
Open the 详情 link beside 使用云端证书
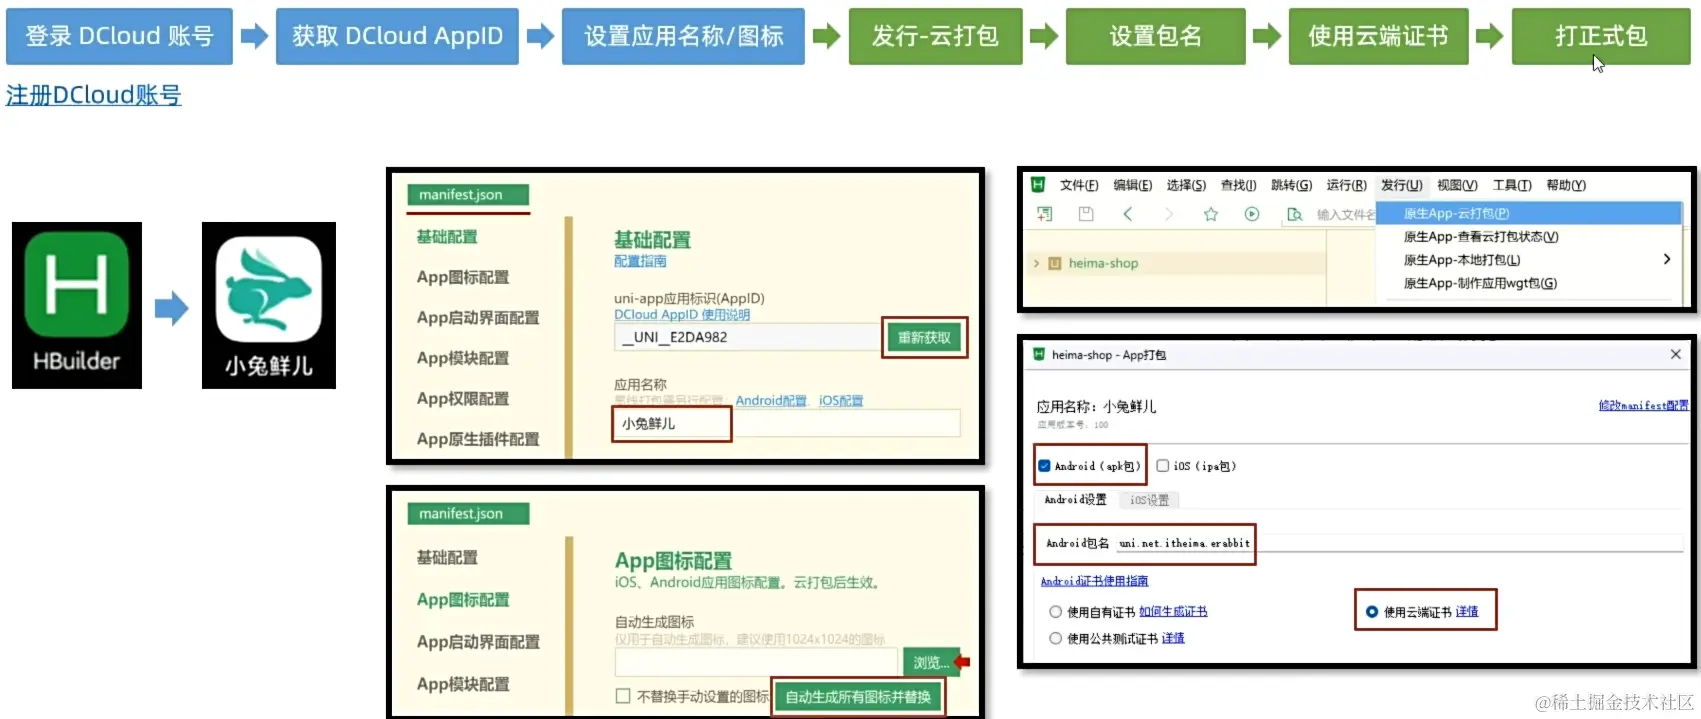1467,612
